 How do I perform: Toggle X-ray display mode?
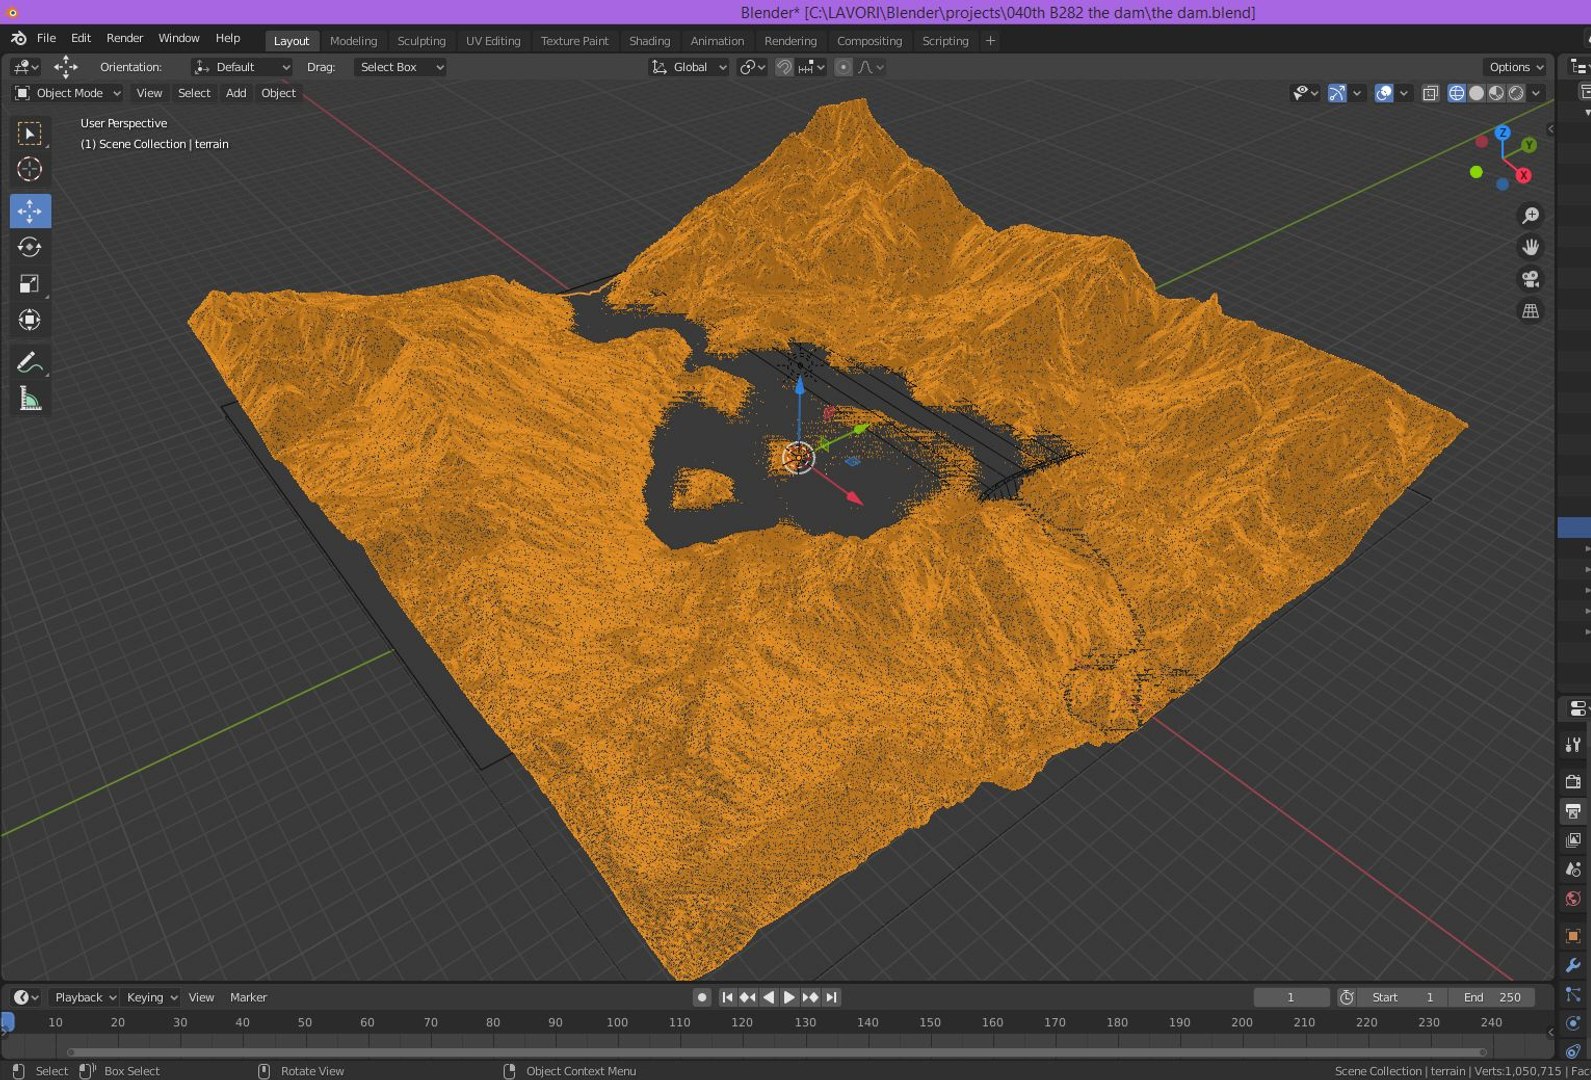click(x=1430, y=93)
